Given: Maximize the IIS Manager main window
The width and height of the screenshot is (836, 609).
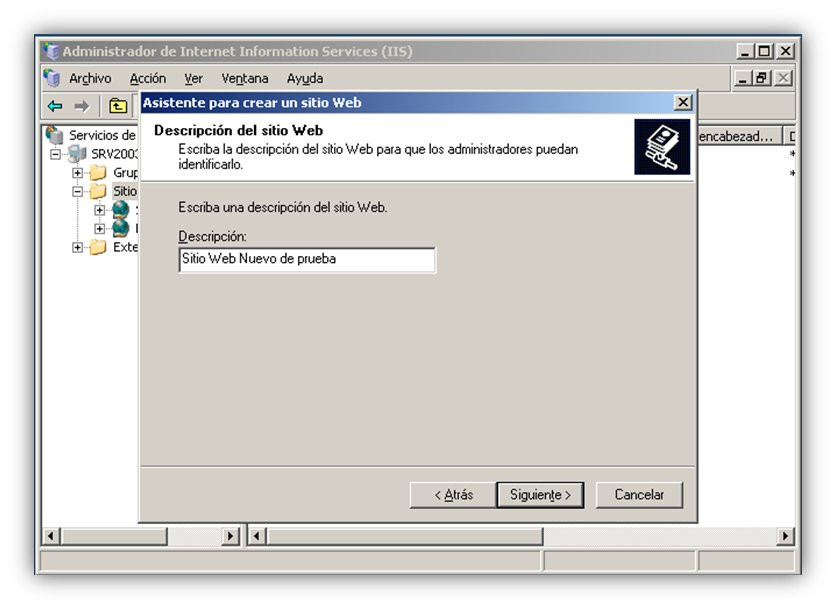Looking at the screenshot, I should coord(764,51).
